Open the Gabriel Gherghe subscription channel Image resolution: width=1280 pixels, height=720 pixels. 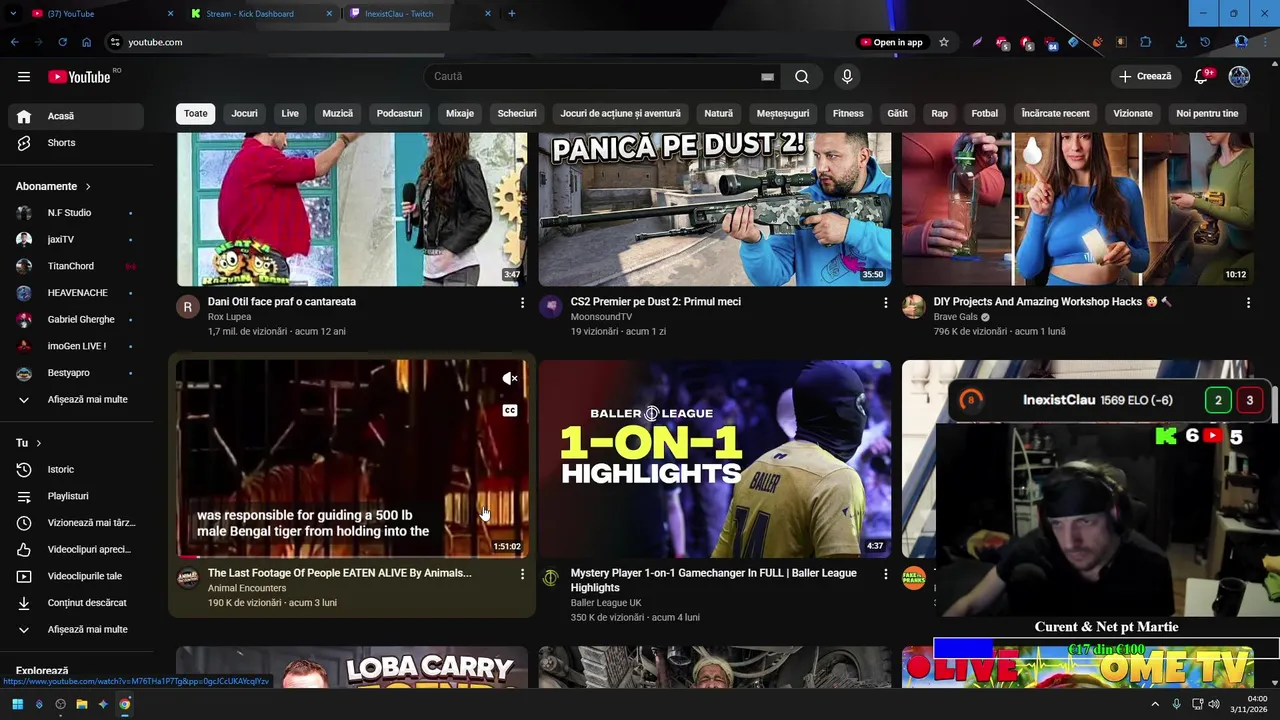pyautogui.click(x=76, y=320)
